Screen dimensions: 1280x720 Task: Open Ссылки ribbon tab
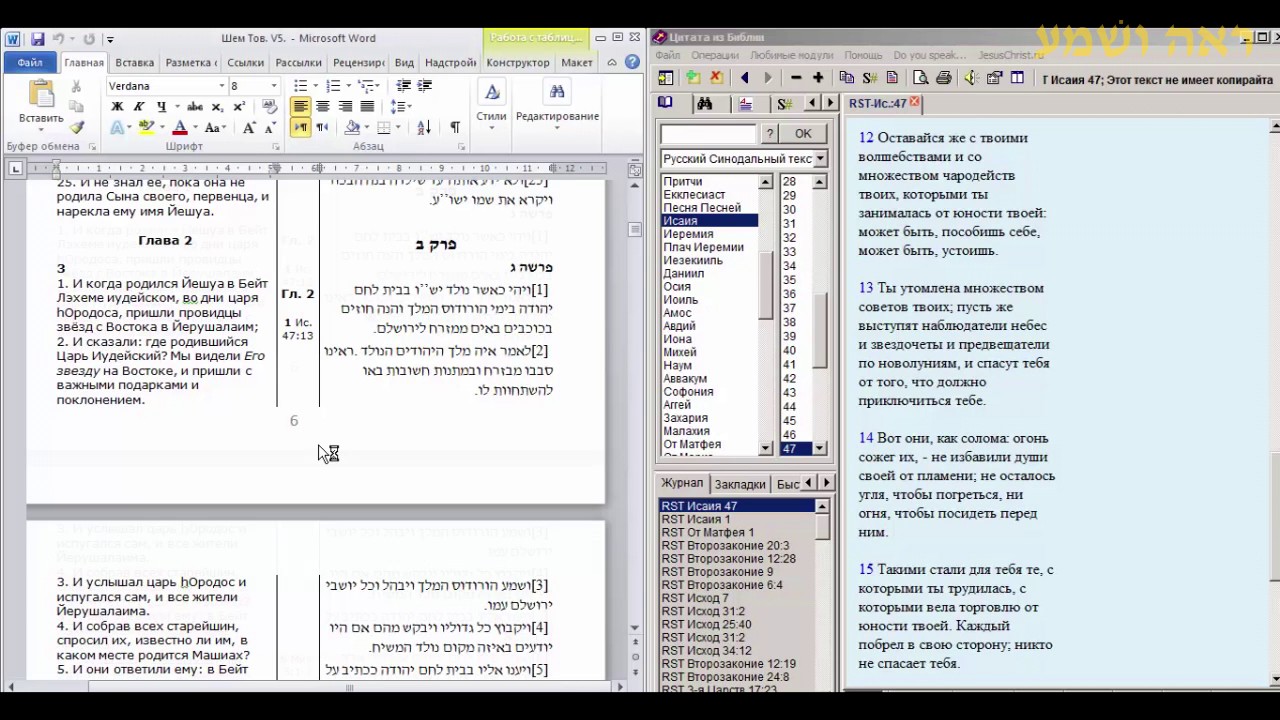click(x=245, y=62)
